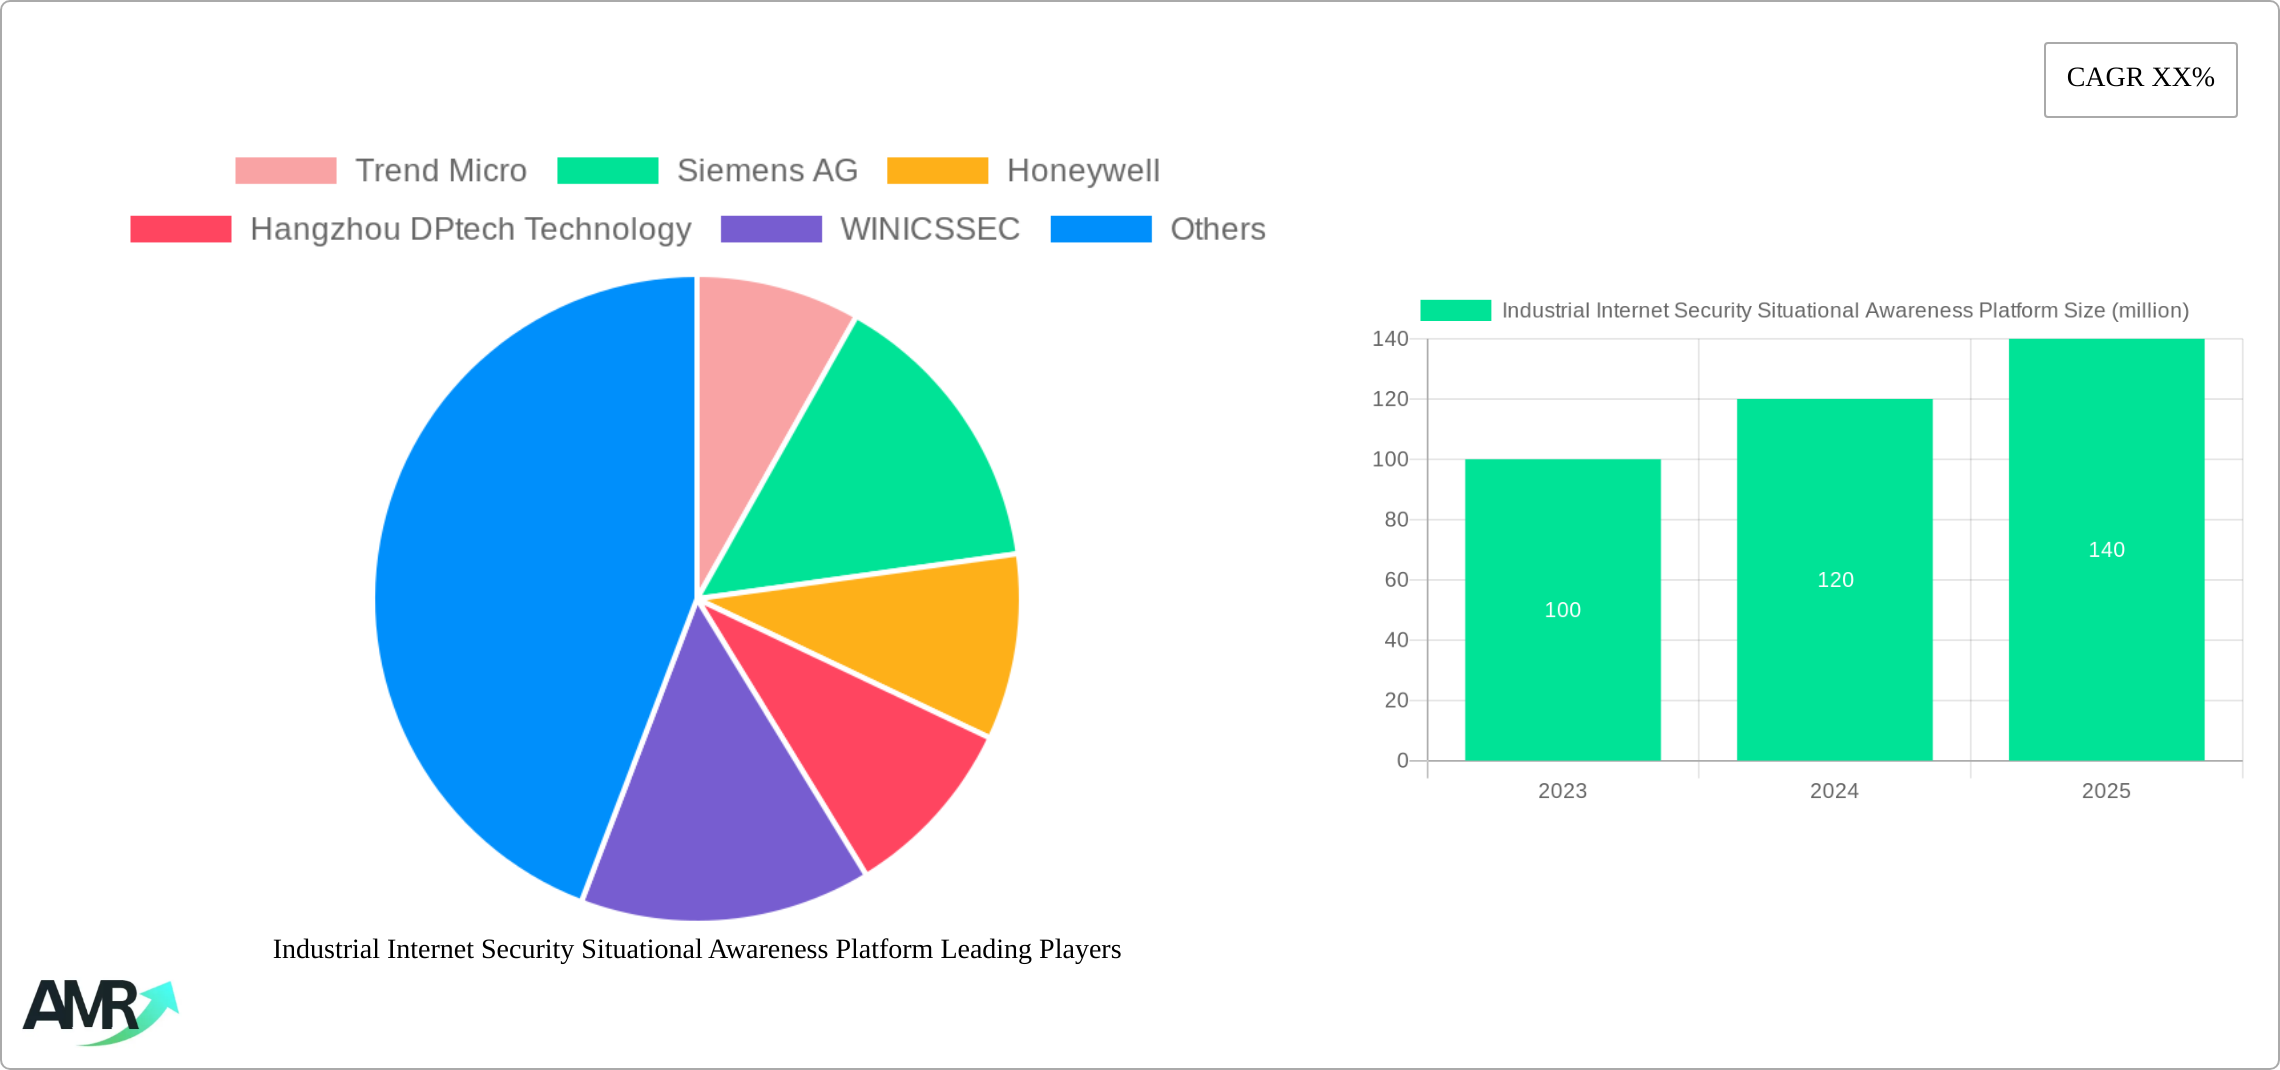Toggle the Trend Micro series visibility
The height and width of the screenshot is (1070, 2280).
443,170
